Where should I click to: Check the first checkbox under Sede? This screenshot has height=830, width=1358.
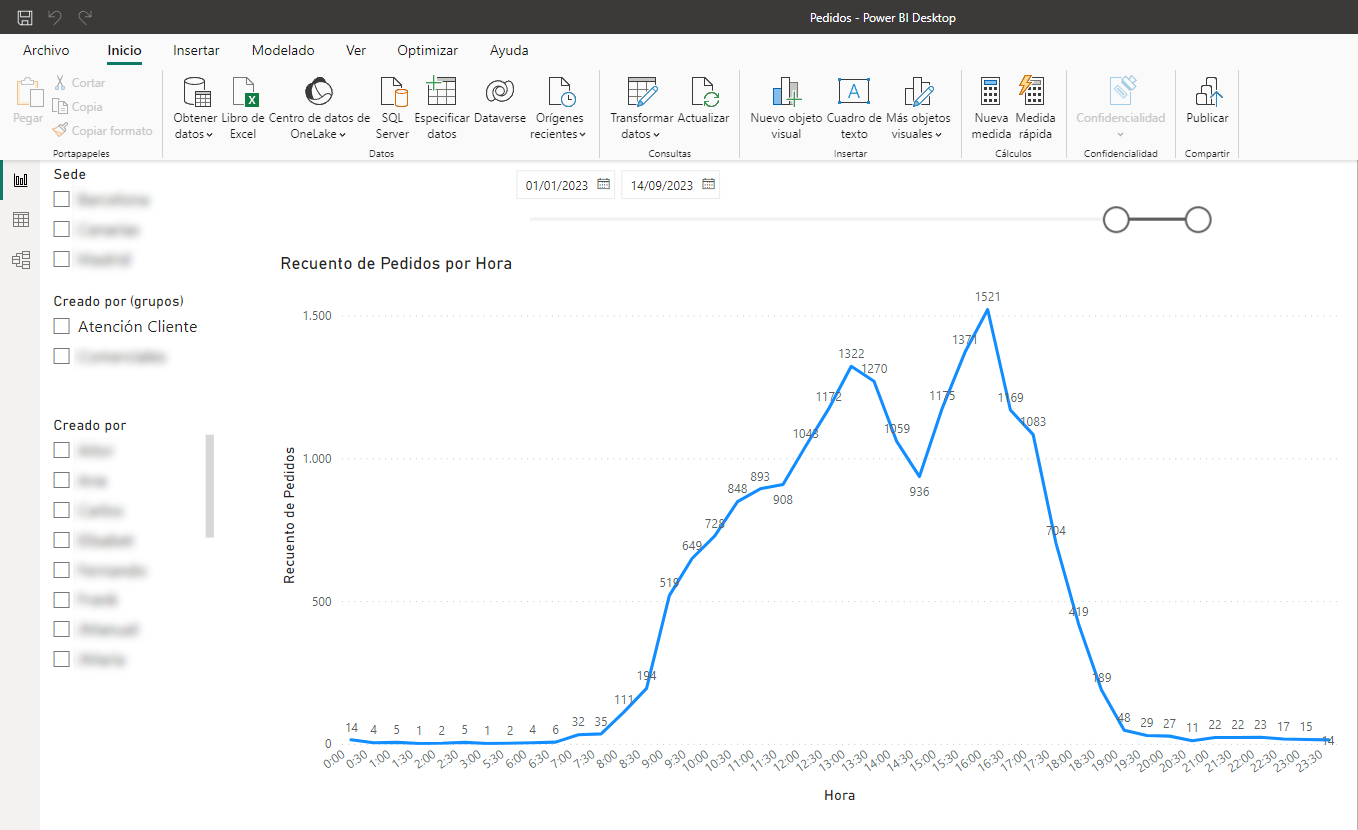(62, 199)
